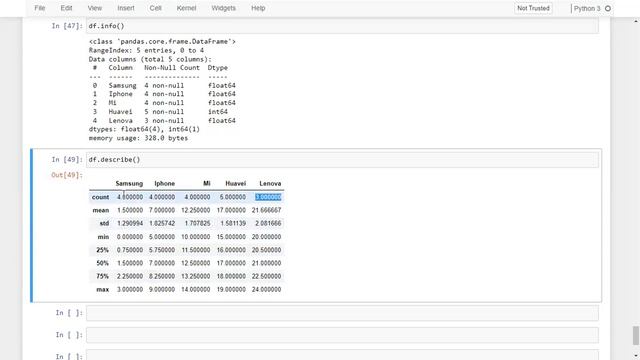This screenshot has height=360, width=640.
Task: Open the Widgets menu
Action: tap(223, 8)
